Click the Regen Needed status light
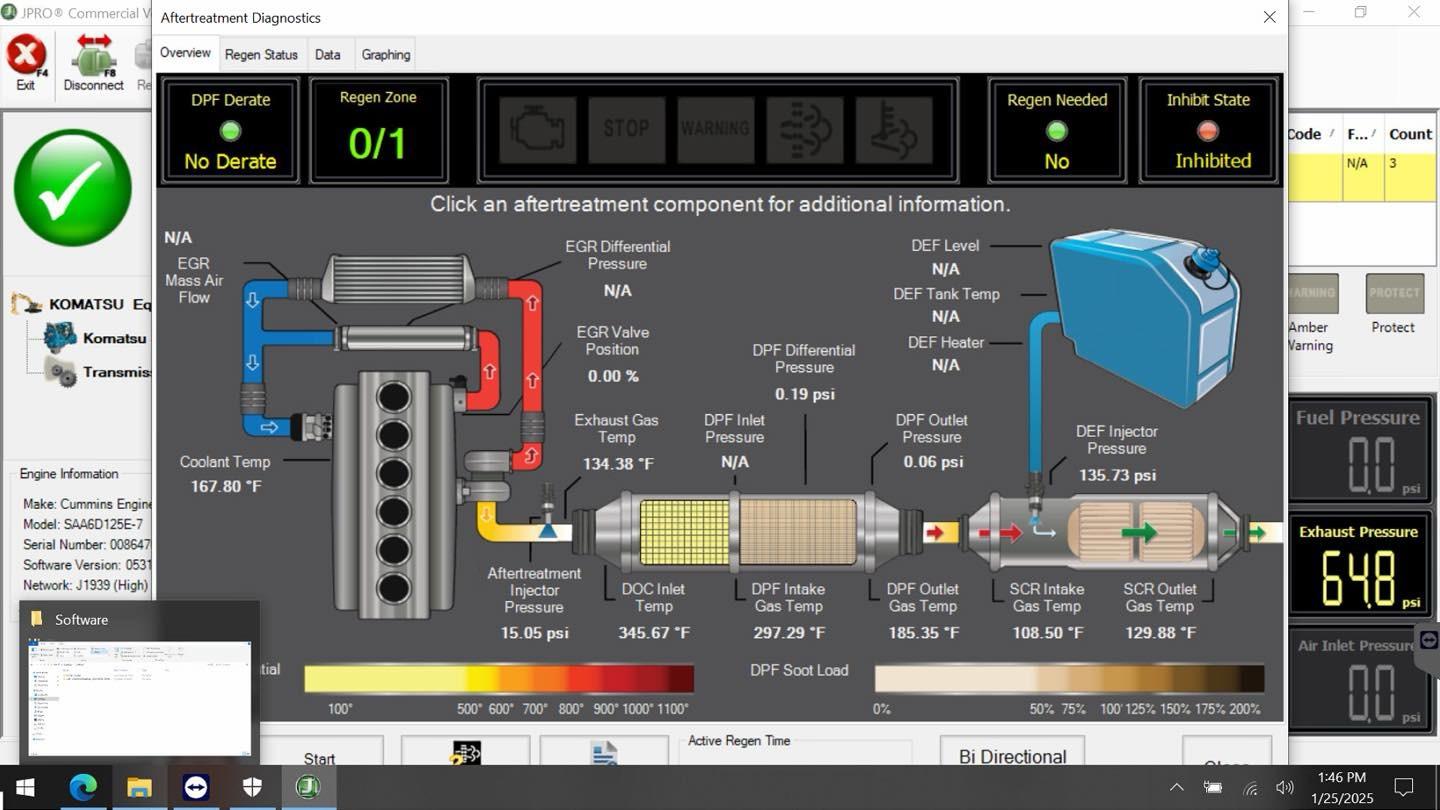Screen dimensions: 1440x810 pyautogui.click(x=1057, y=131)
